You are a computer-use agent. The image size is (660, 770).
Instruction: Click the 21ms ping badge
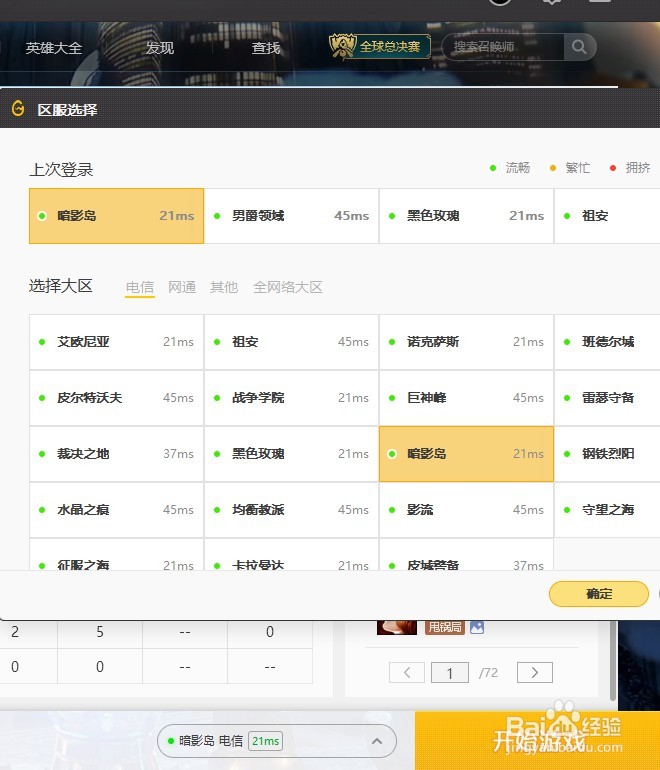tap(265, 741)
